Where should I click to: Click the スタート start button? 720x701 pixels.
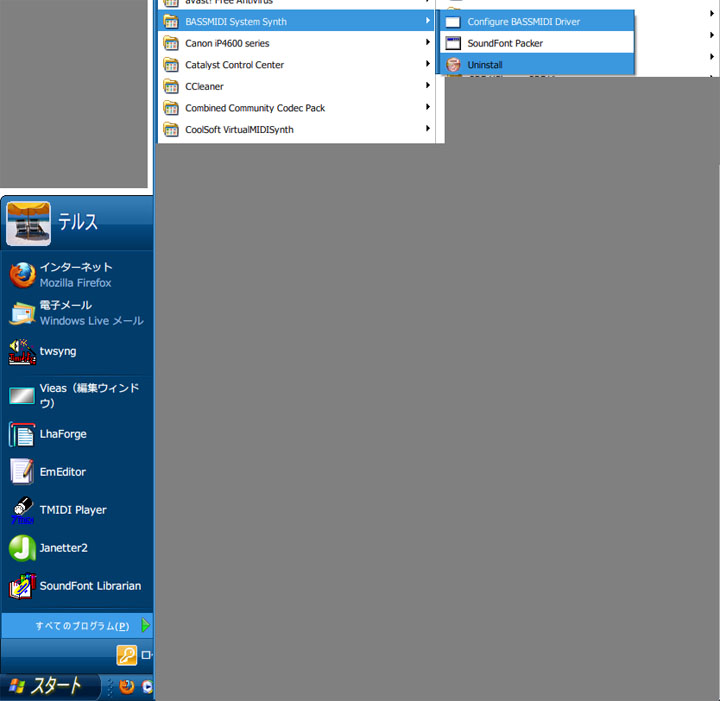[50, 687]
